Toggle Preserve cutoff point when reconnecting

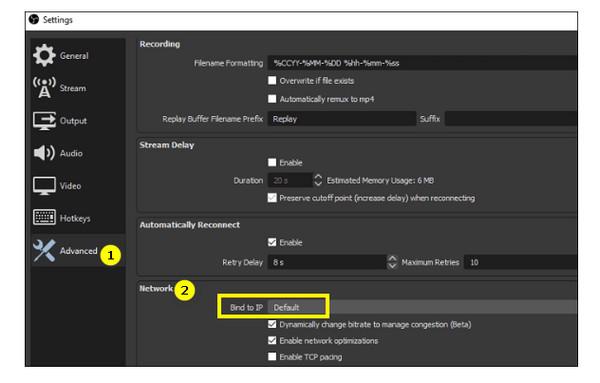coord(272,198)
